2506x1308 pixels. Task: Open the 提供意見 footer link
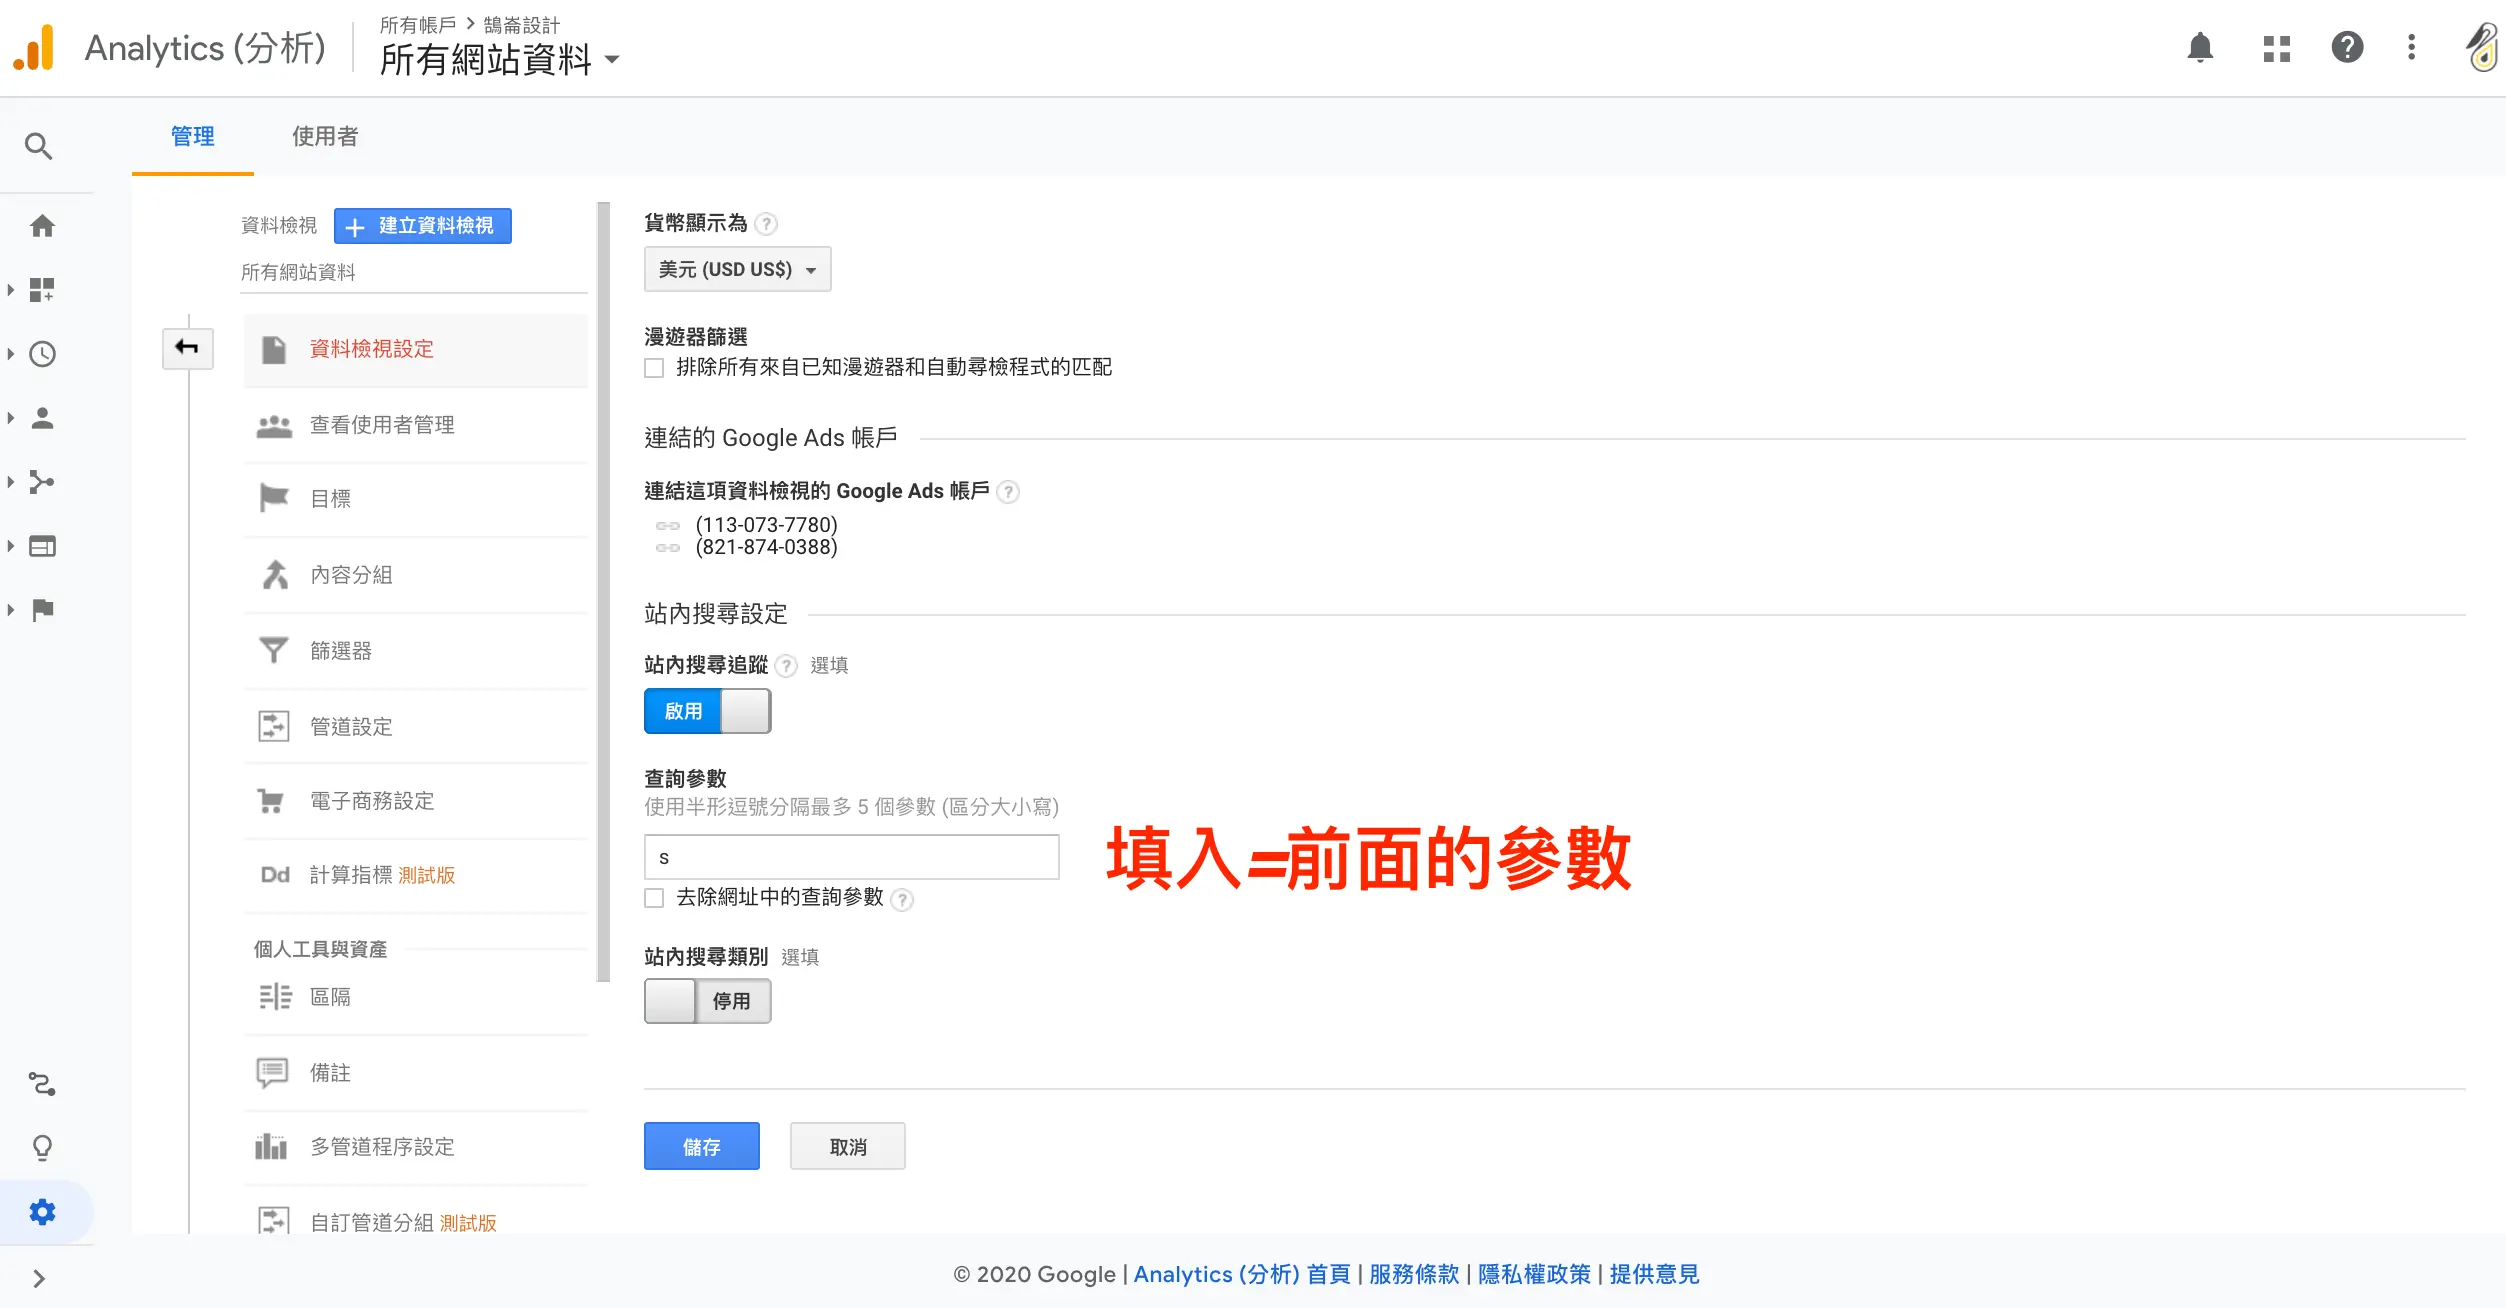coord(1654,1274)
